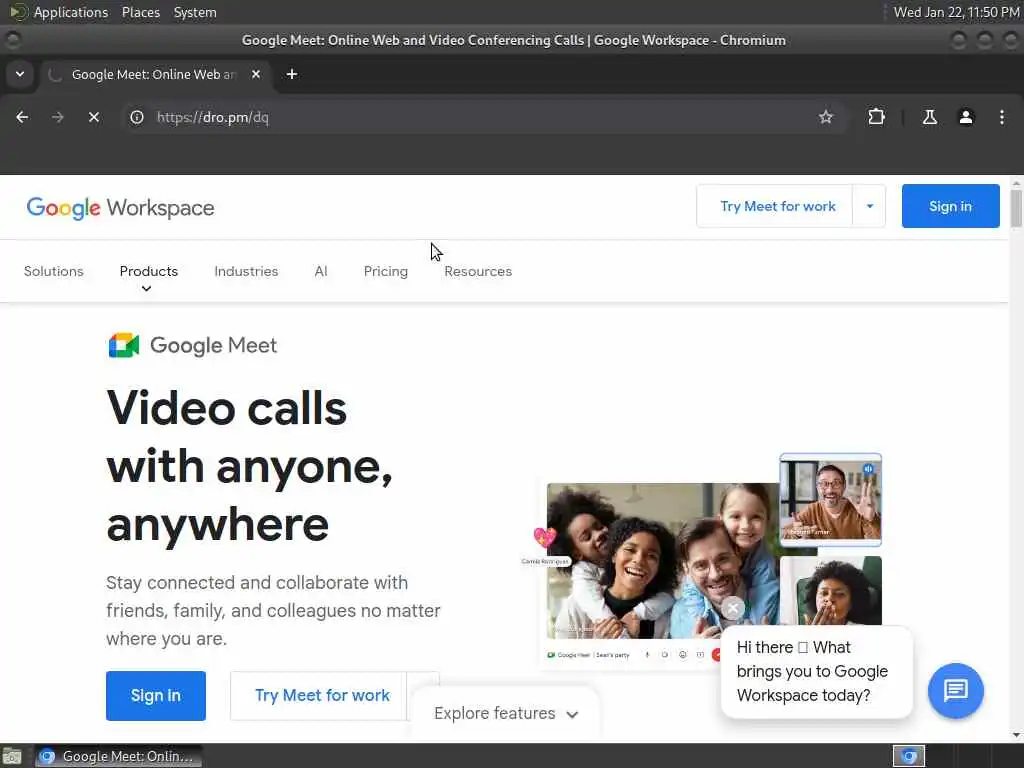Click the hero Sign in button
This screenshot has width=1024, height=768.
156,696
